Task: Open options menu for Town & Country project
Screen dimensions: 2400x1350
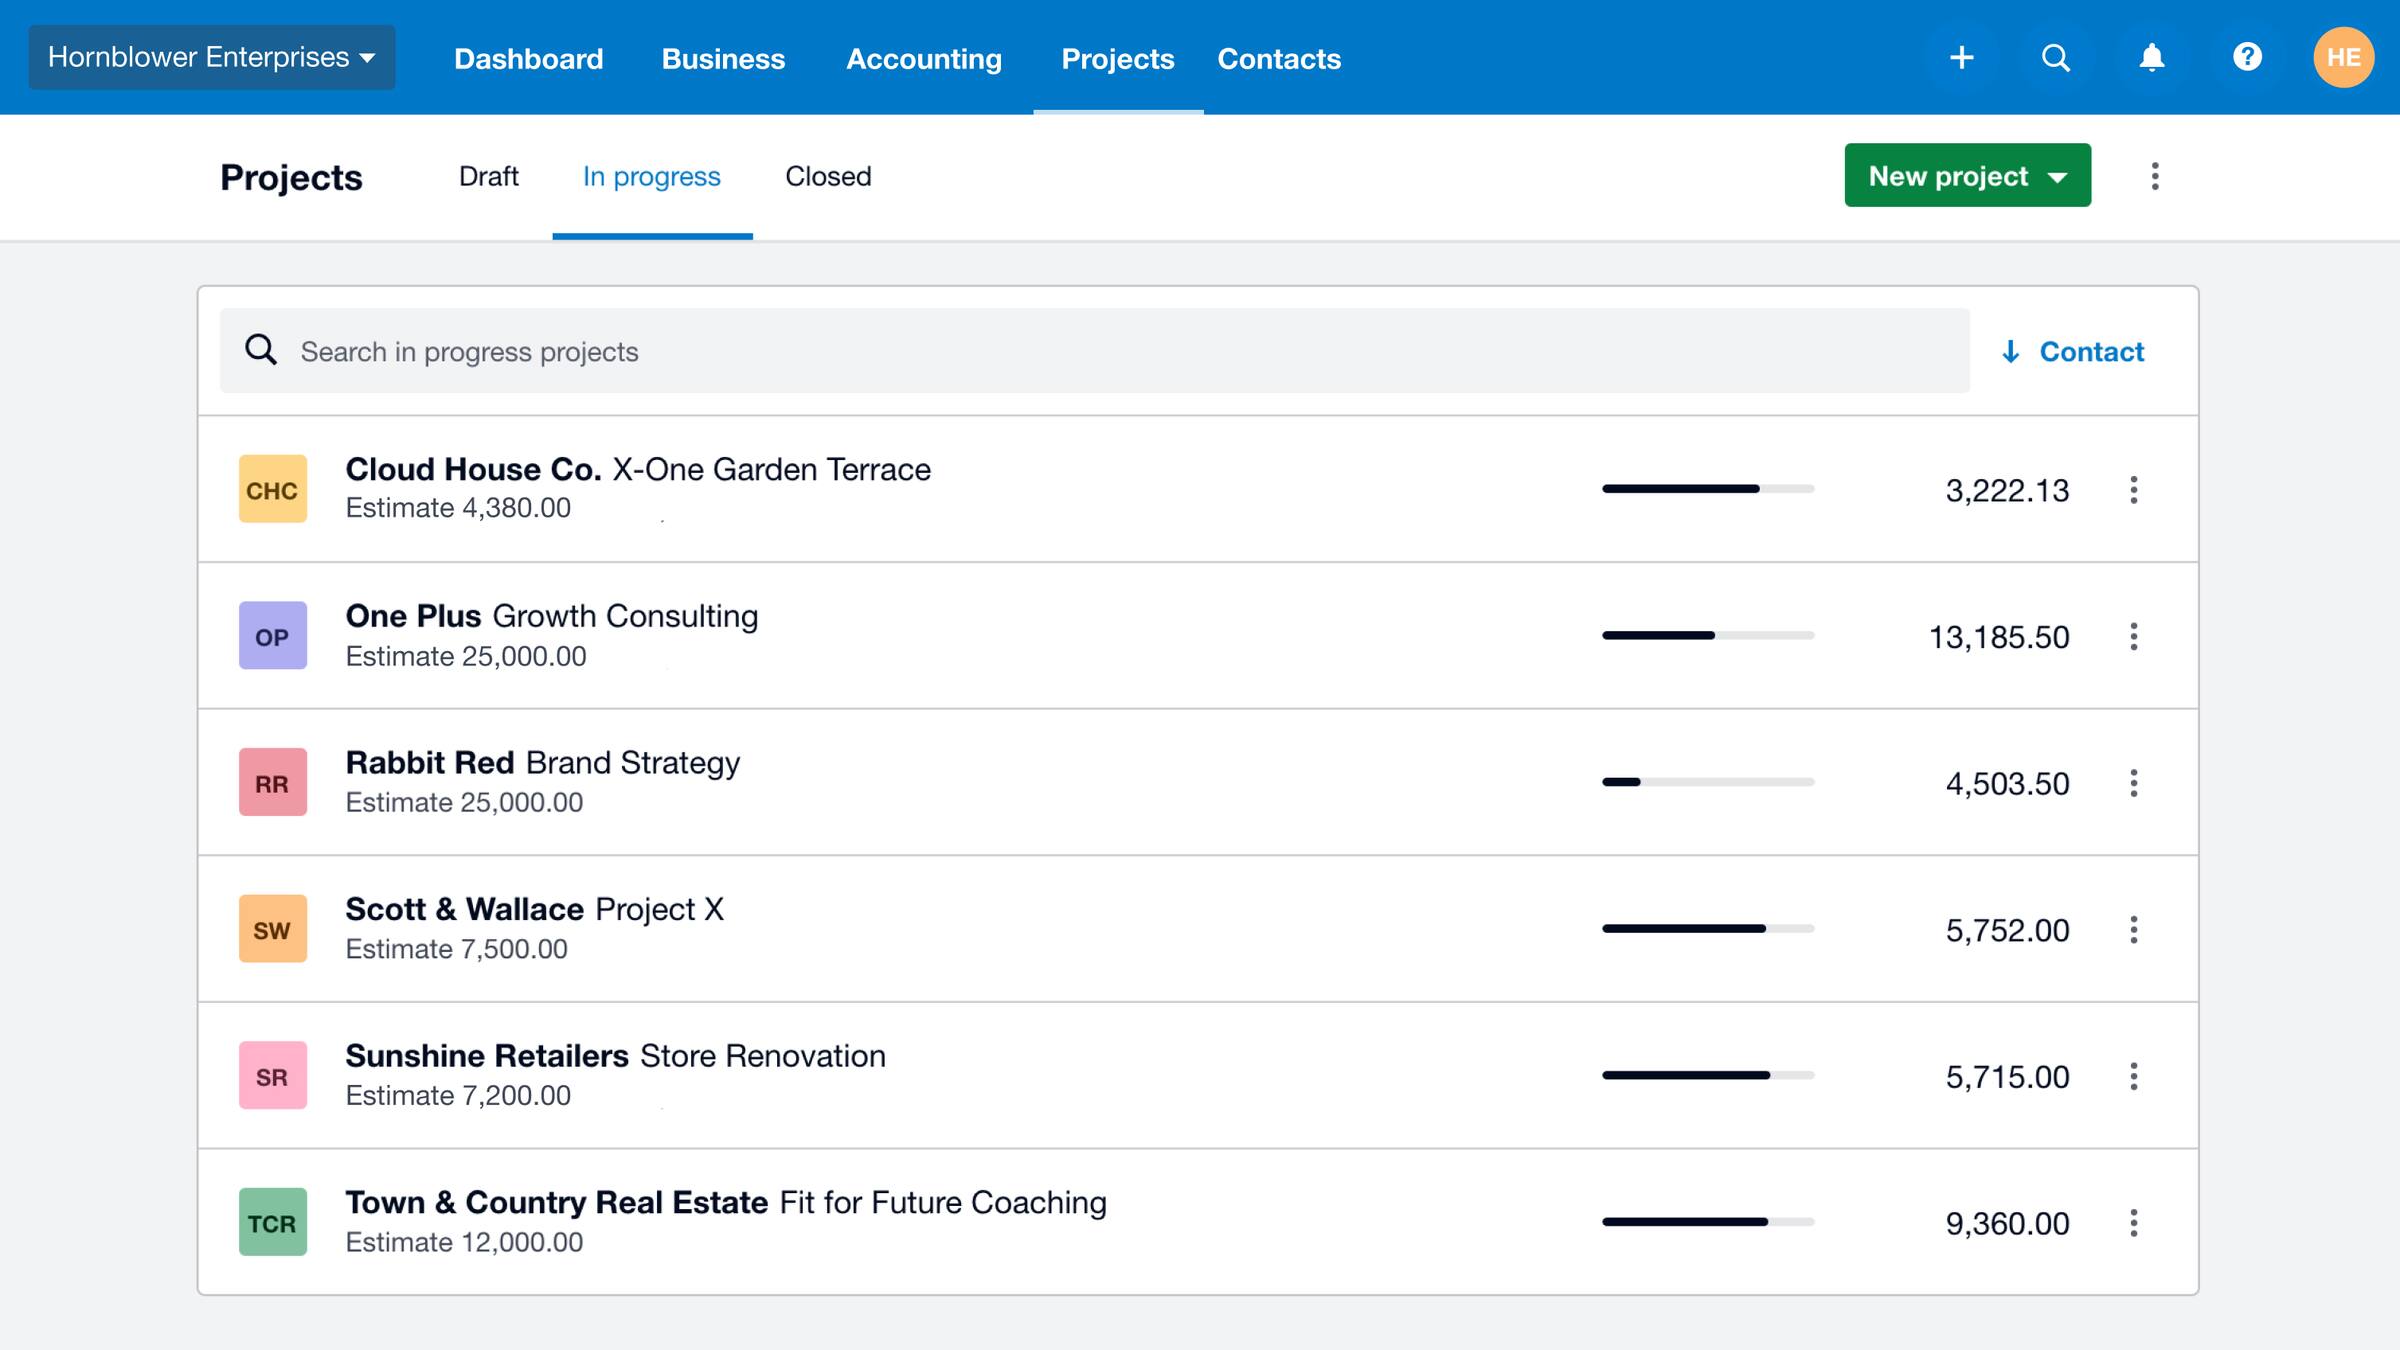Action: coord(2134,1222)
